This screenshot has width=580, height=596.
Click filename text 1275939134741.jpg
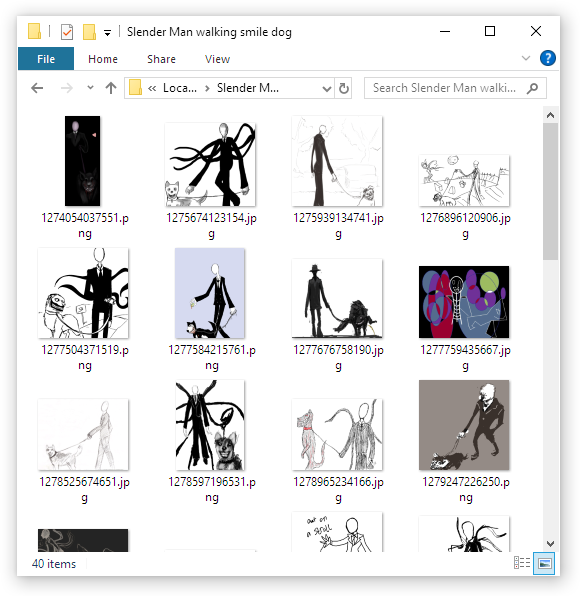[338, 225]
